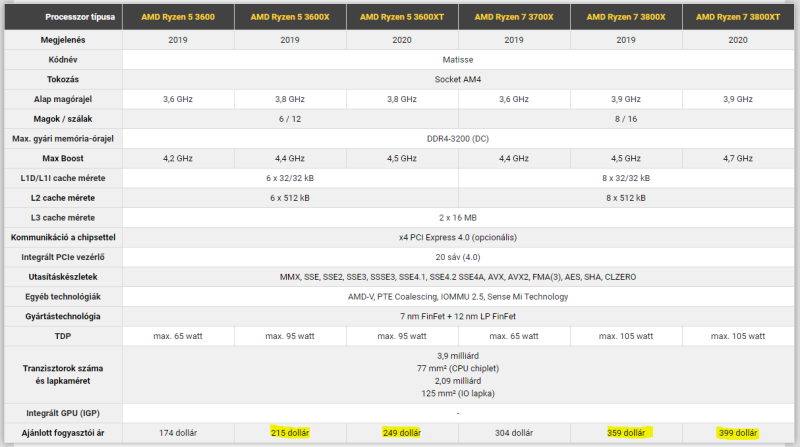Click the 8 x 32/32 kB cell
800x447 pixels.
(x=626, y=178)
